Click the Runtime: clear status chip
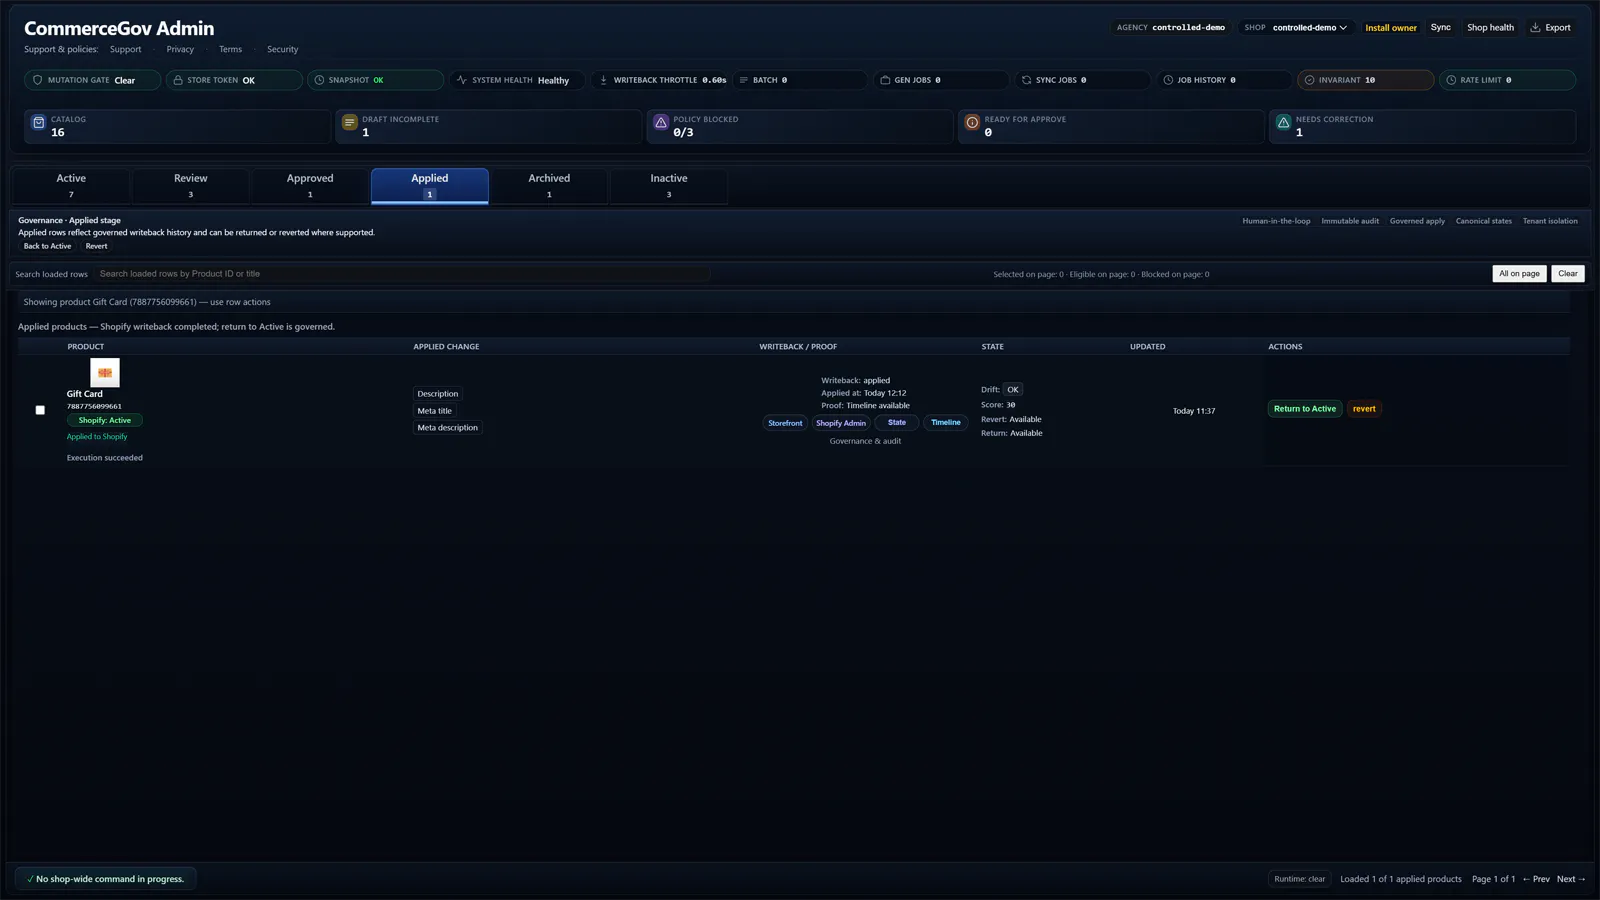The height and width of the screenshot is (900, 1600). click(x=1299, y=879)
